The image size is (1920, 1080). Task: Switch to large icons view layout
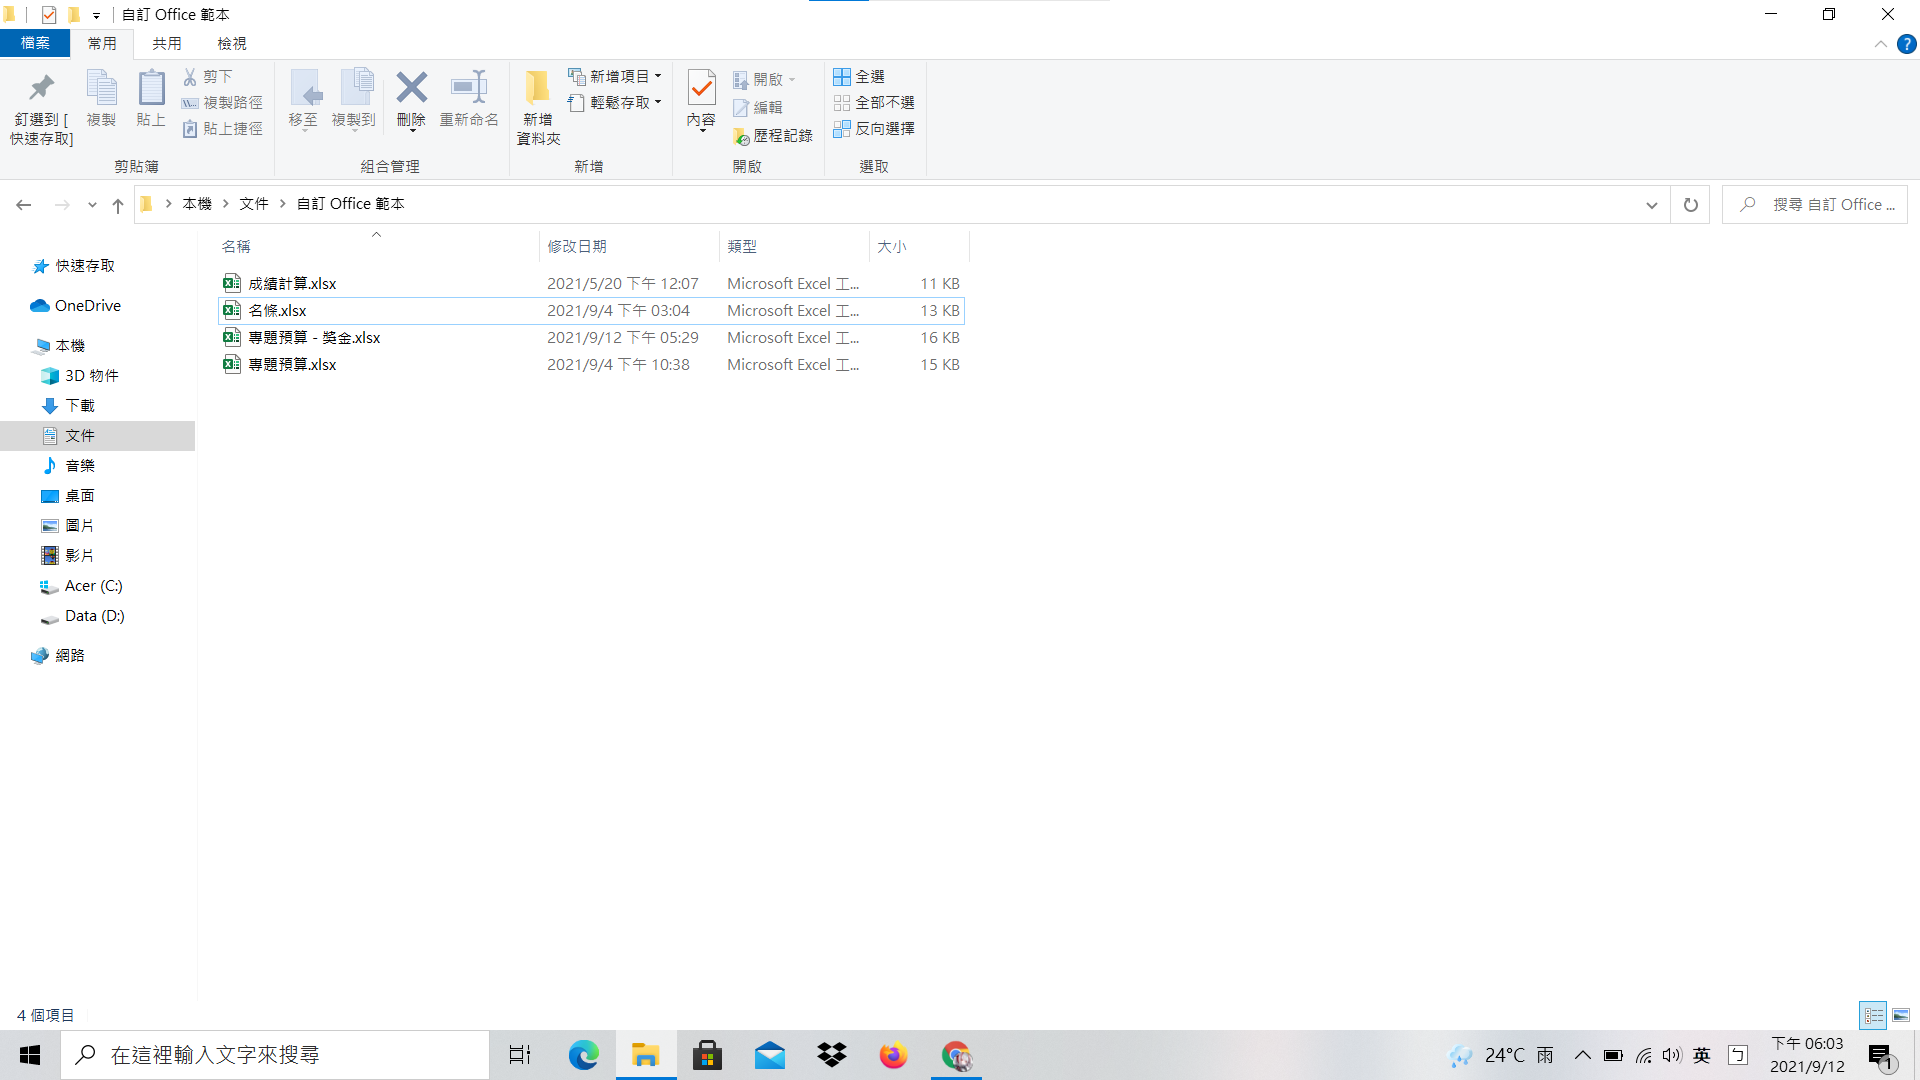tap(1901, 1016)
